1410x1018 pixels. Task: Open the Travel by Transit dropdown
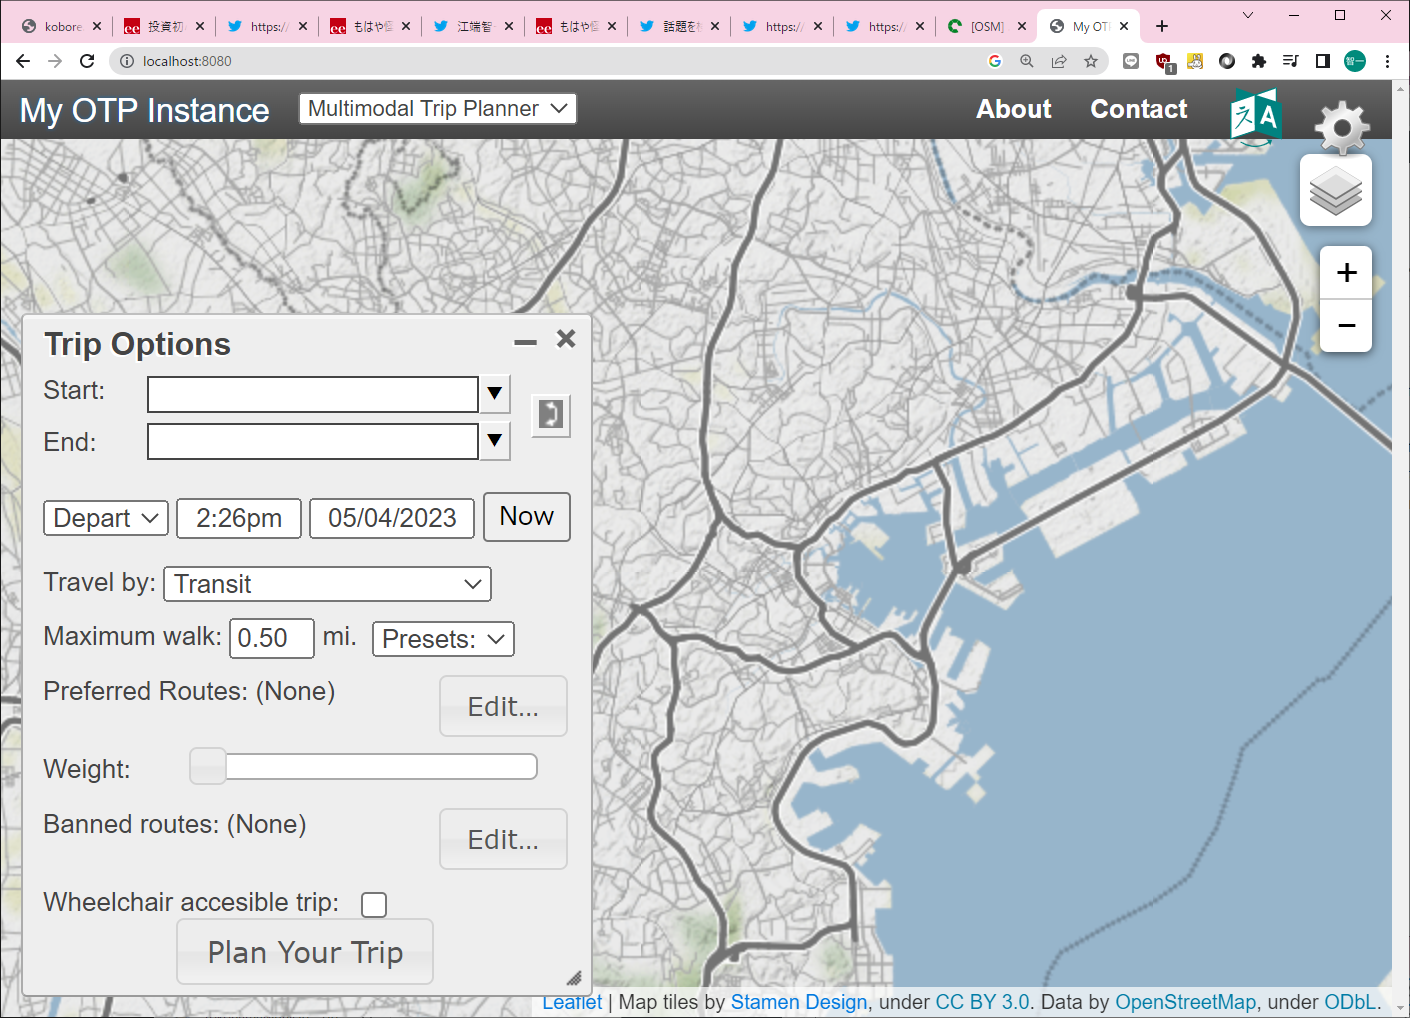click(327, 584)
